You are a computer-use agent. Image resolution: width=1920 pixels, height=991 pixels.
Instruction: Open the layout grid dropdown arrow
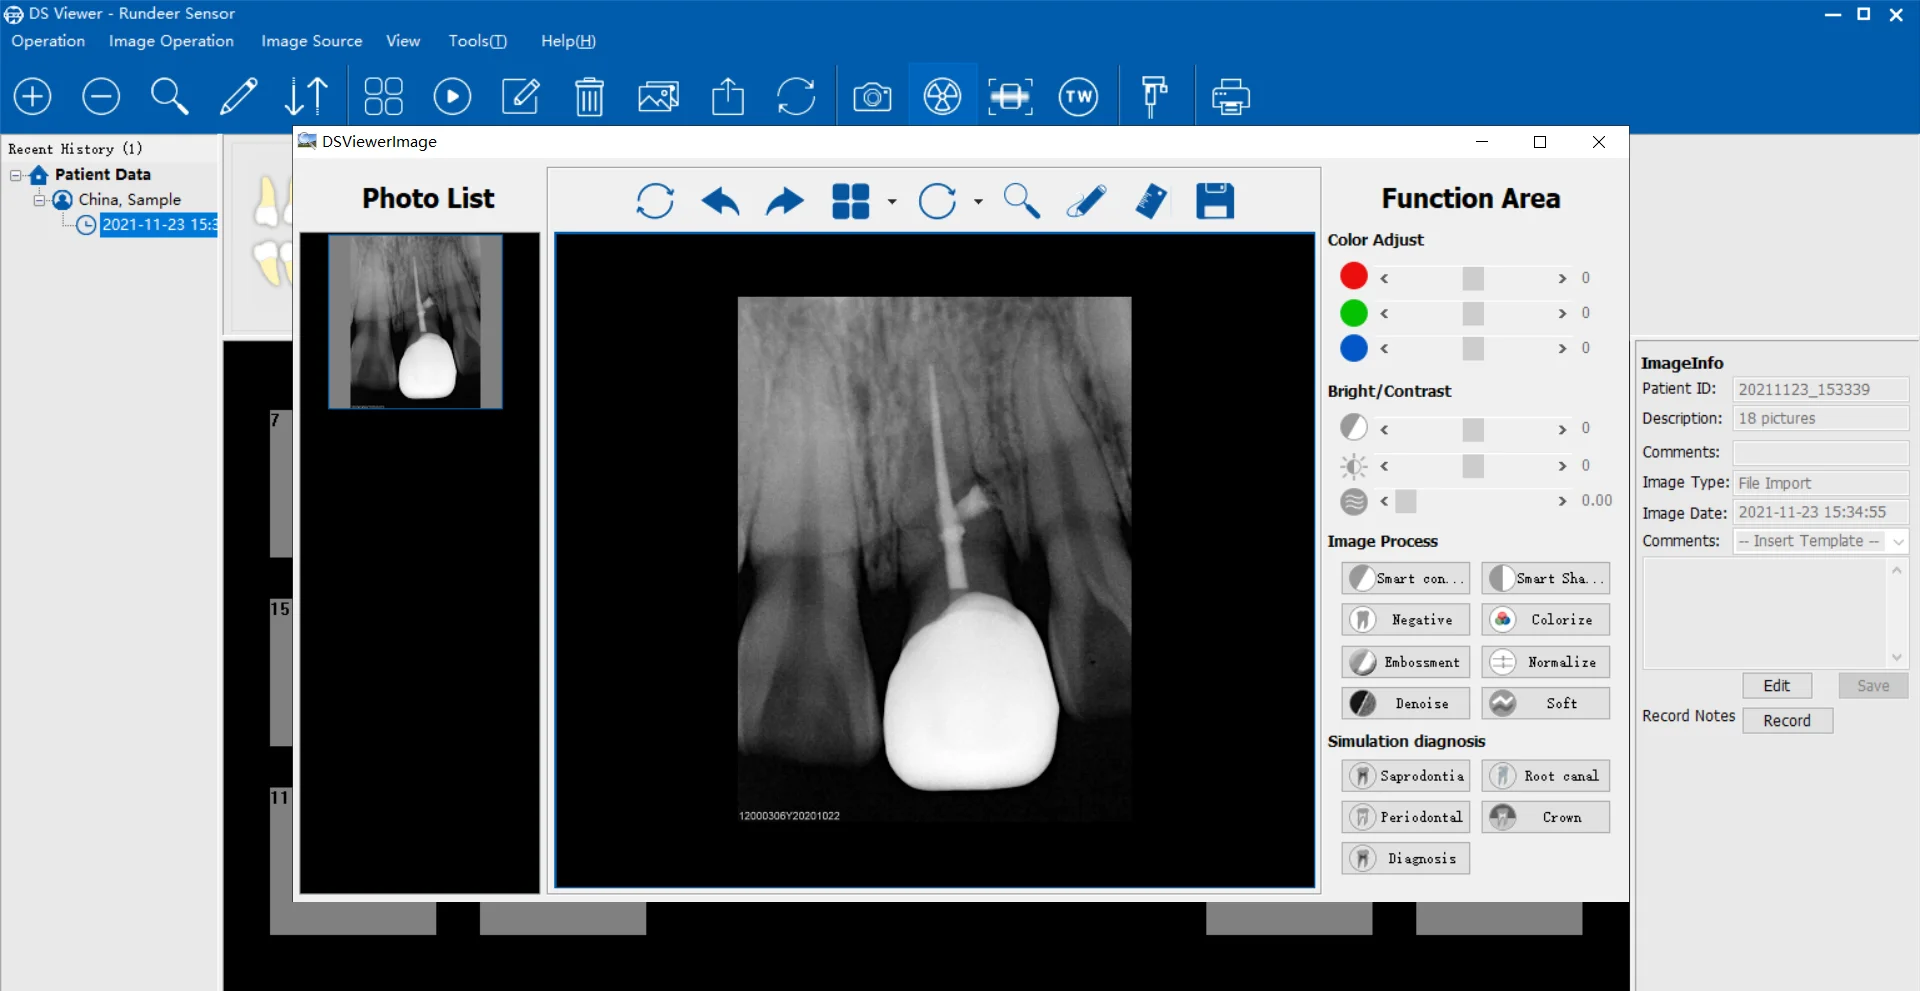(892, 202)
